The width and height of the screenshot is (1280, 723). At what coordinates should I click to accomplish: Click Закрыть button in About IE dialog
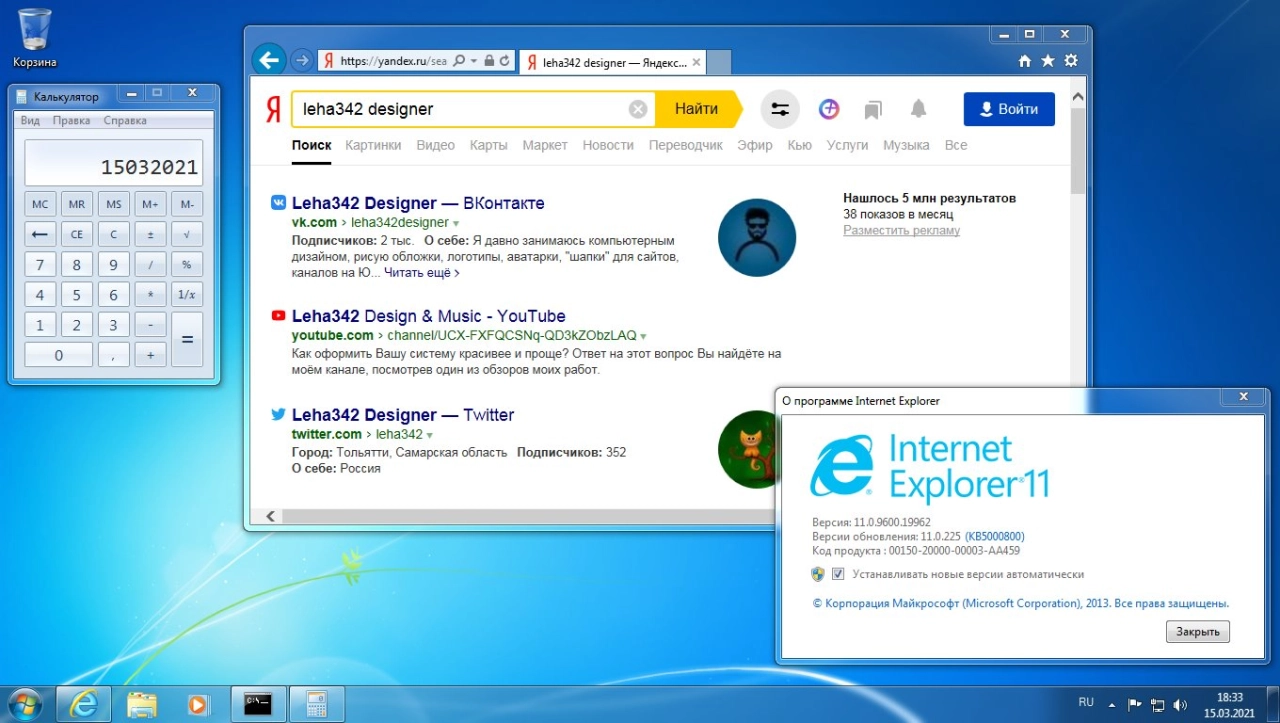click(1197, 632)
